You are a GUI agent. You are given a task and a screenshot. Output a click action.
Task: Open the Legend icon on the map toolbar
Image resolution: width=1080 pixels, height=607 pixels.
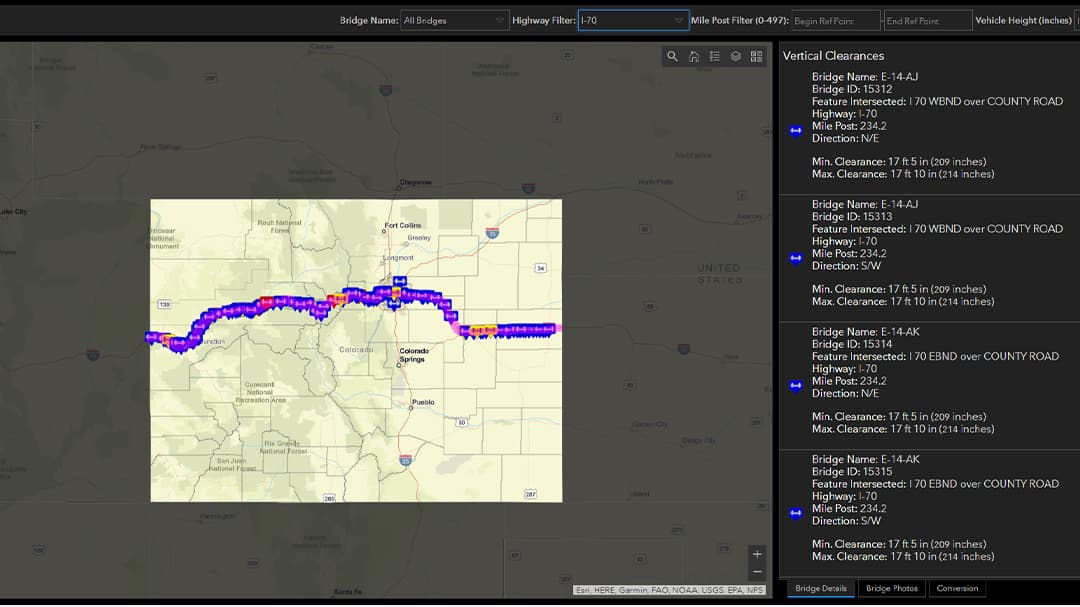click(x=714, y=56)
